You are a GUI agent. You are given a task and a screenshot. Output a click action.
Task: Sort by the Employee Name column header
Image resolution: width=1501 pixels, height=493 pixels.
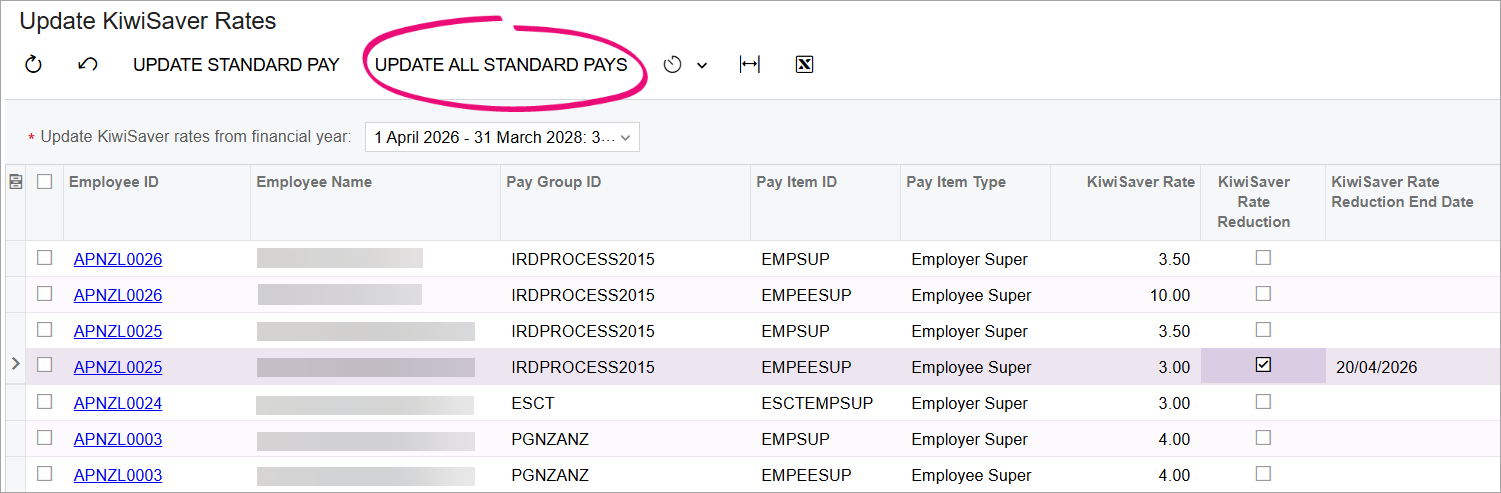click(314, 182)
